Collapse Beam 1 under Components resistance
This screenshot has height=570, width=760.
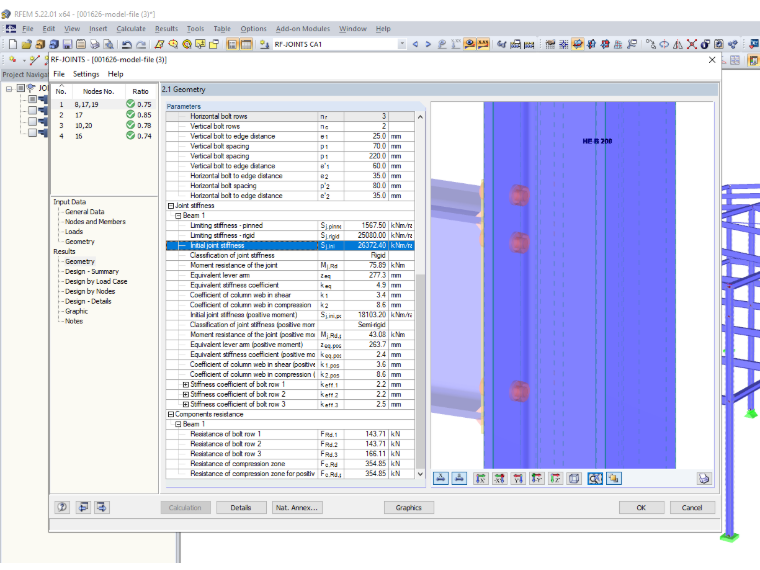coord(178,424)
